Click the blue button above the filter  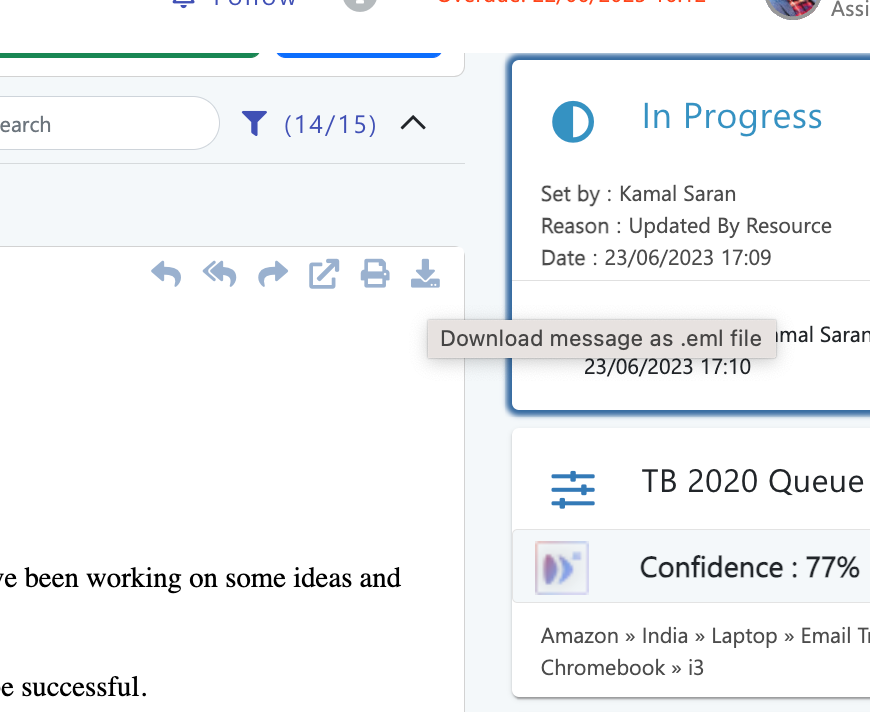358,51
